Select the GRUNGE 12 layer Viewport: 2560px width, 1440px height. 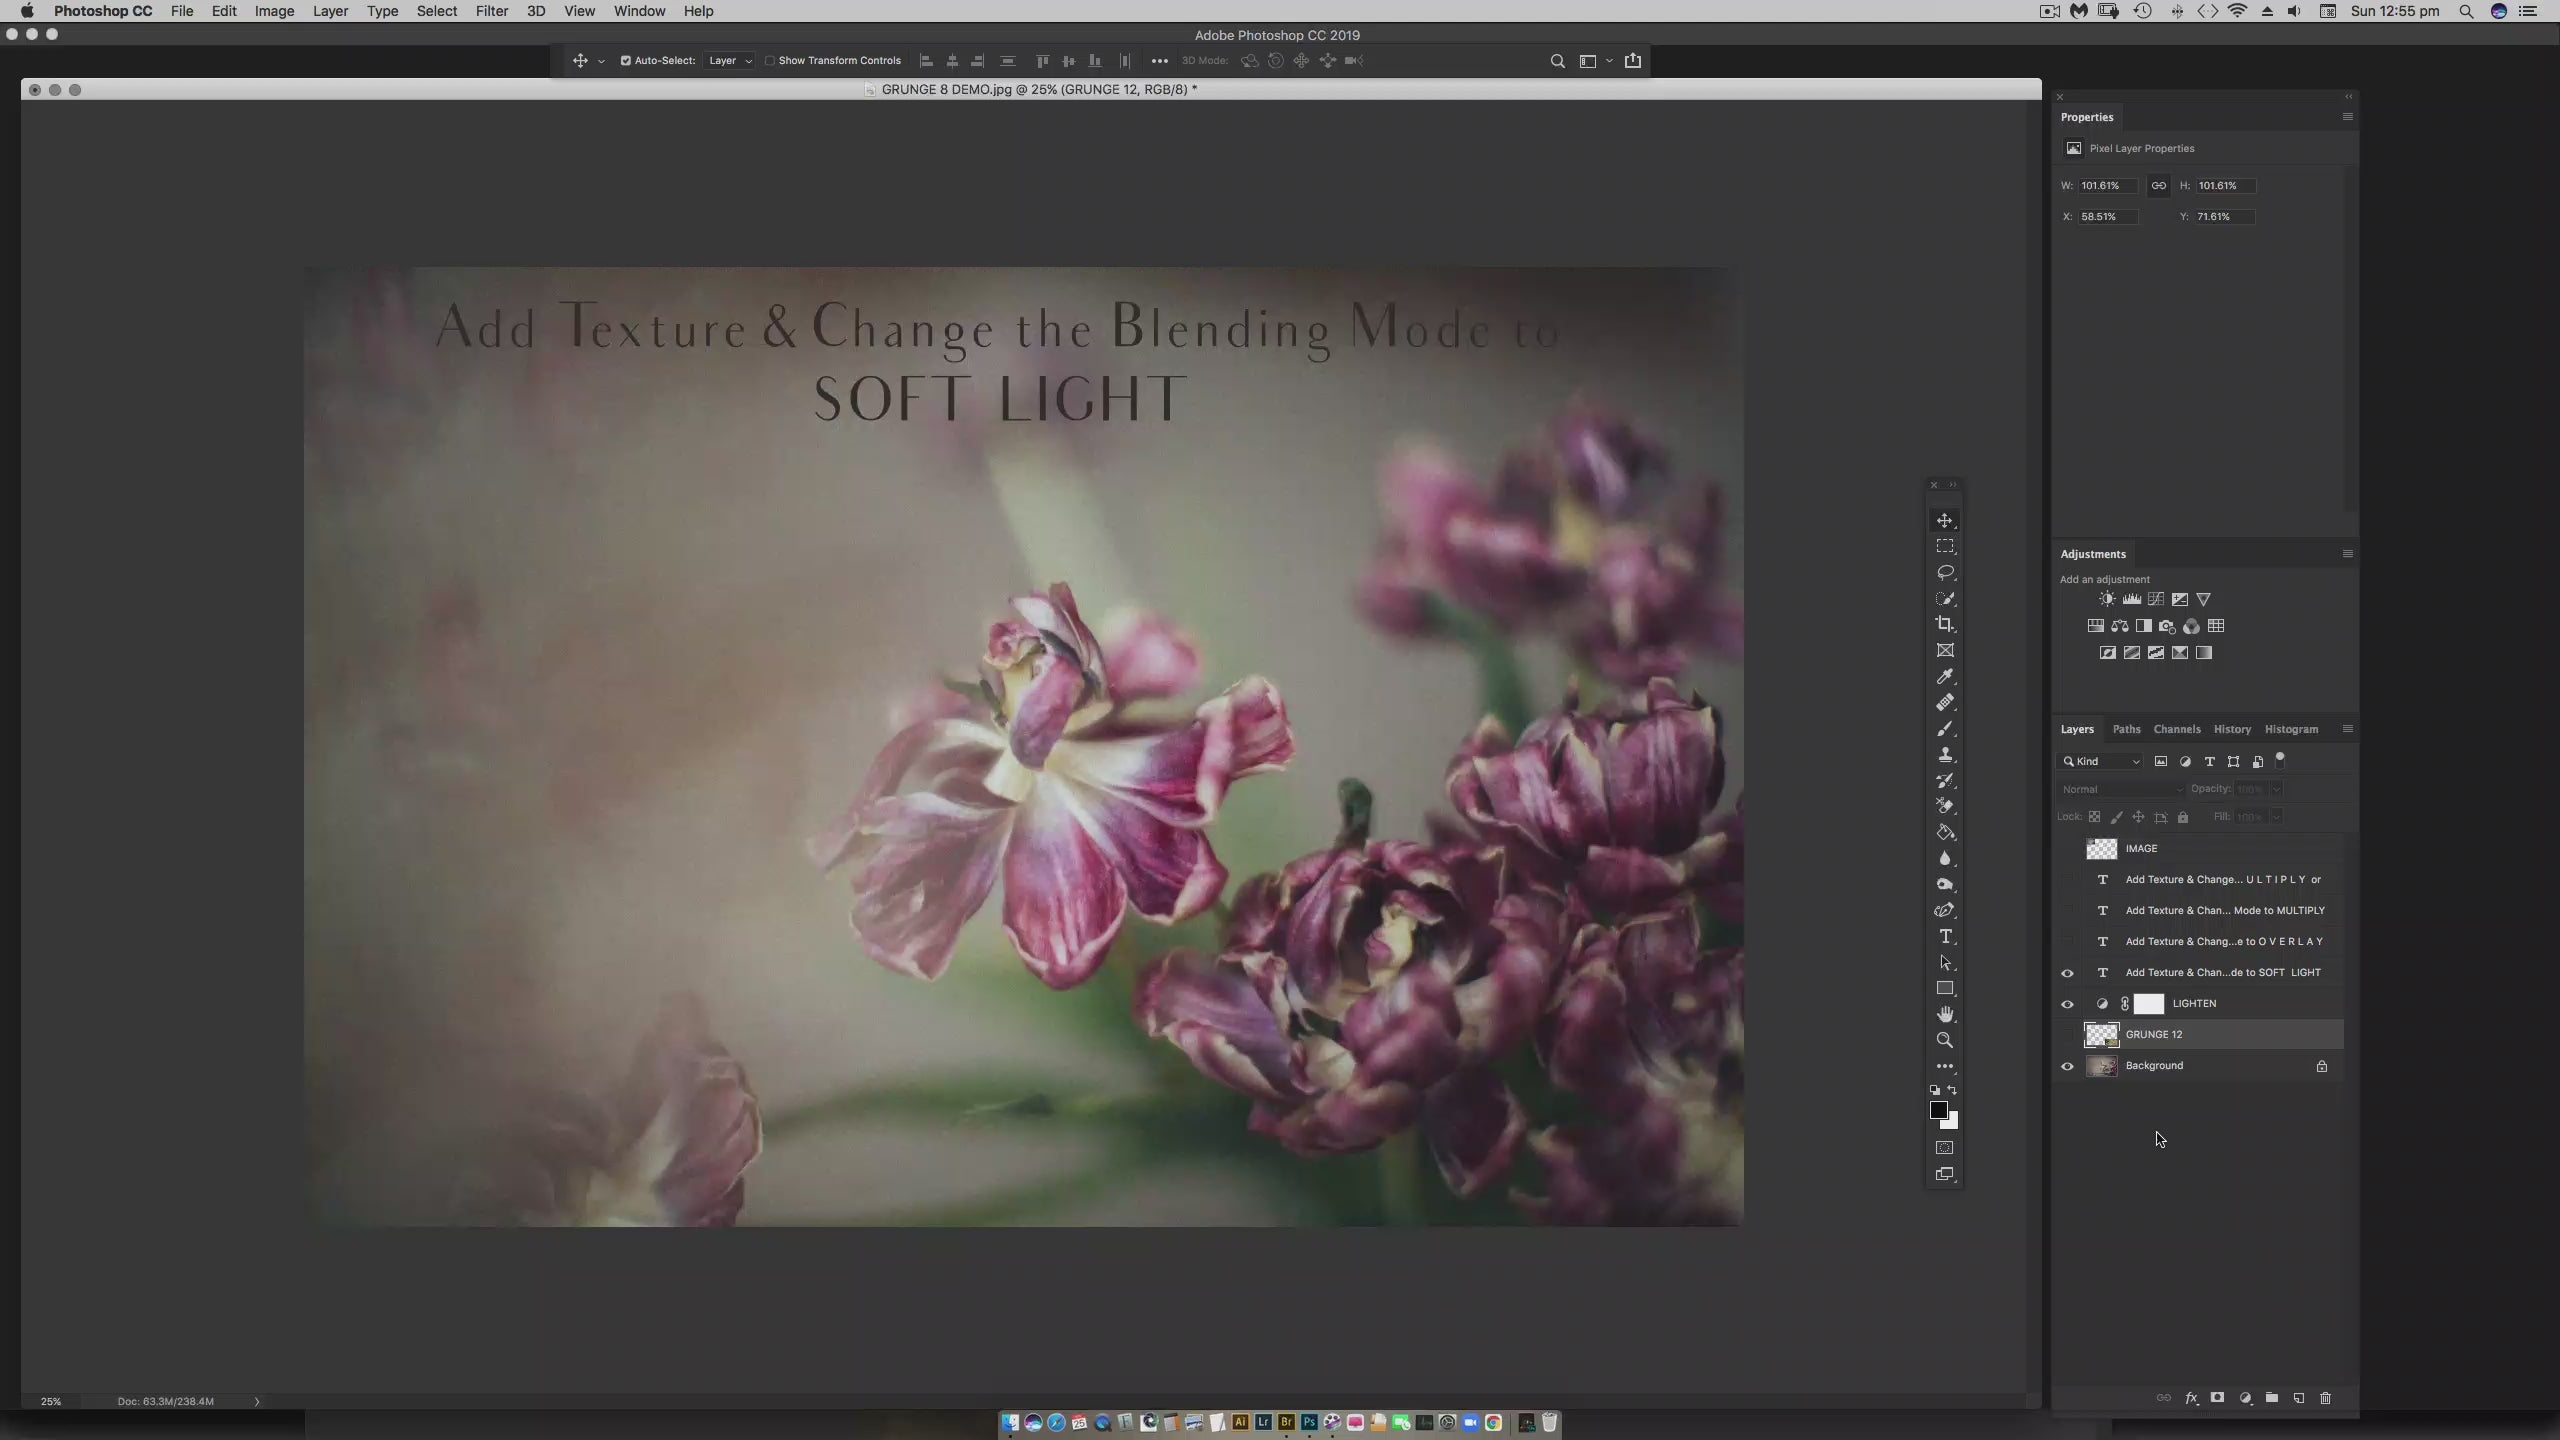[x=2200, y=1034]
